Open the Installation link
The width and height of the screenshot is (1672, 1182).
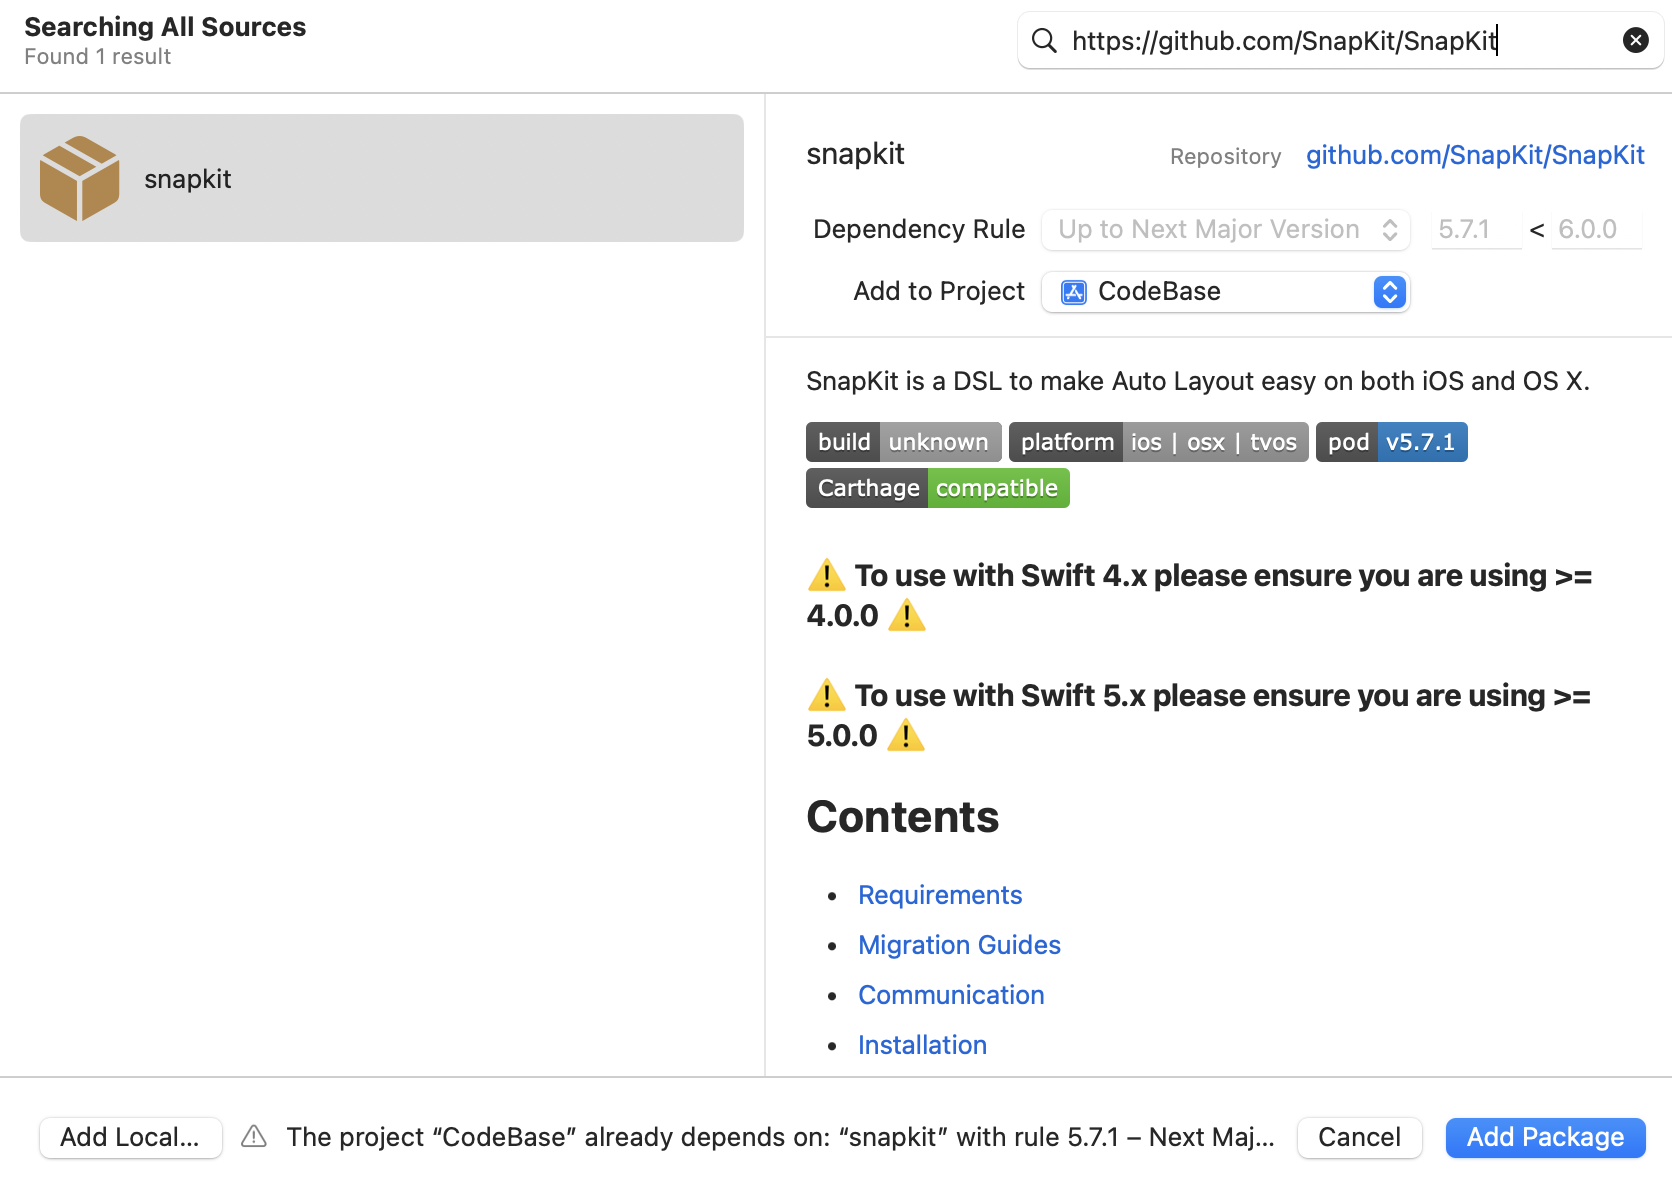[922, 1045]
